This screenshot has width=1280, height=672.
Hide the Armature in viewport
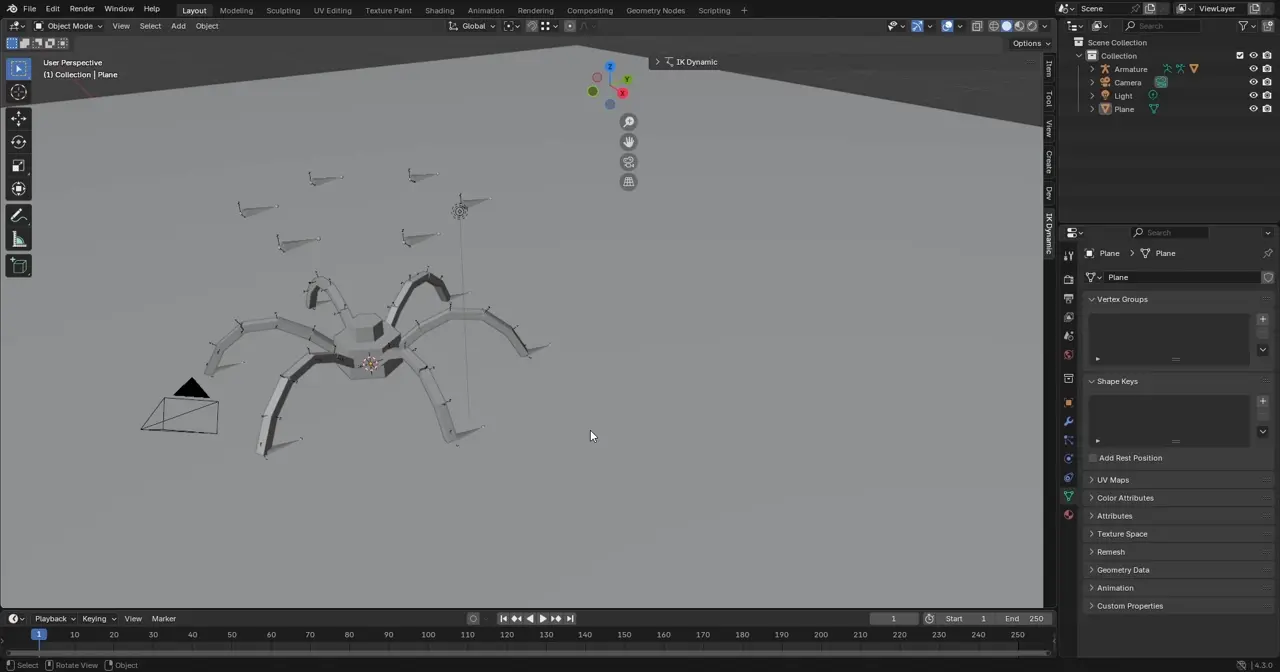[x=1253, y=69]
